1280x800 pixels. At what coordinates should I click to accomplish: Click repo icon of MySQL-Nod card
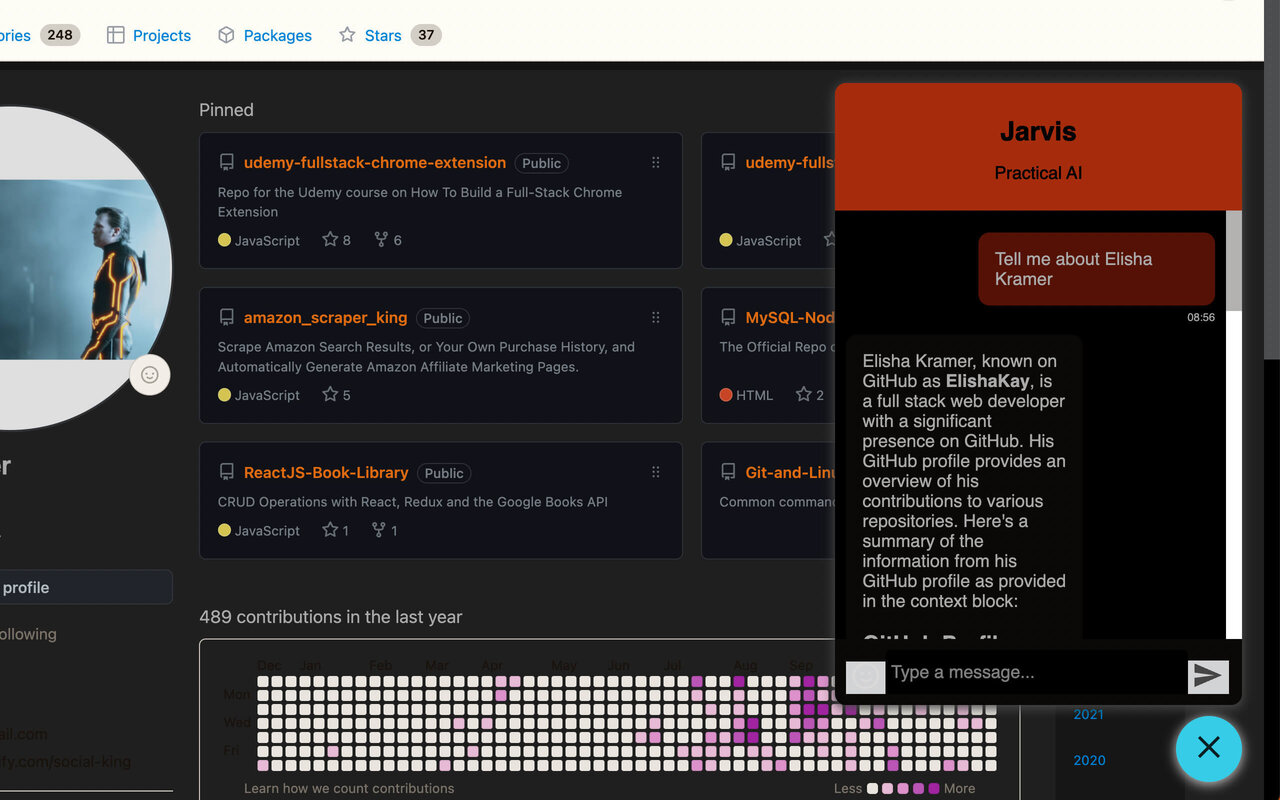pos(728,318)
